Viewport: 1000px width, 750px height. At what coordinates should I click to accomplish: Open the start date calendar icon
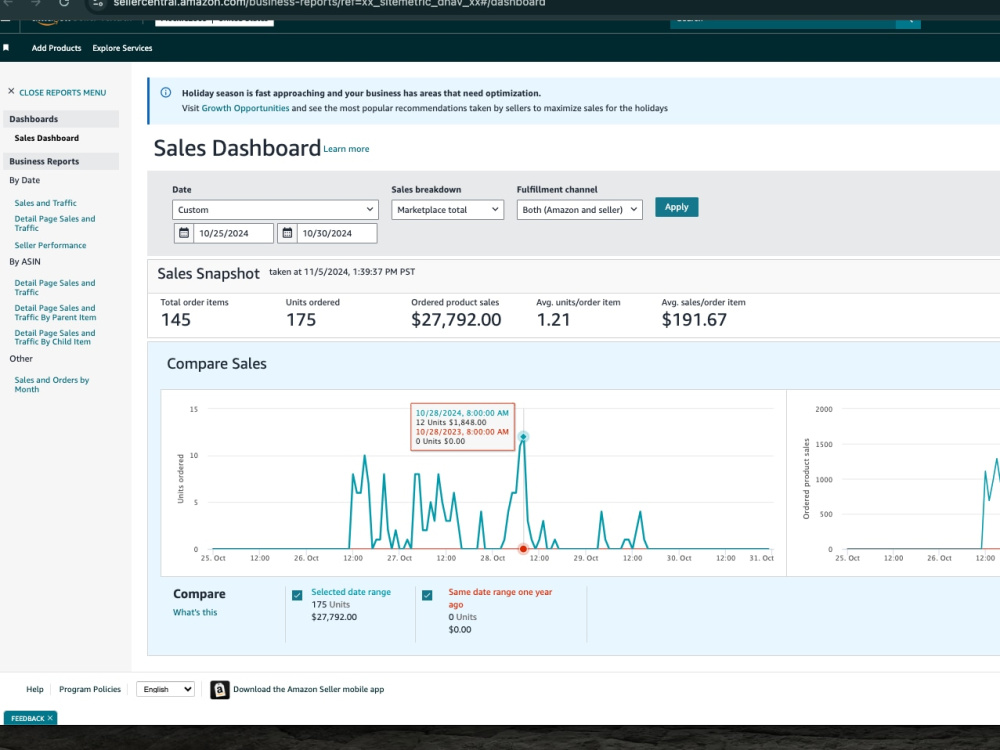tap(184, 233)
